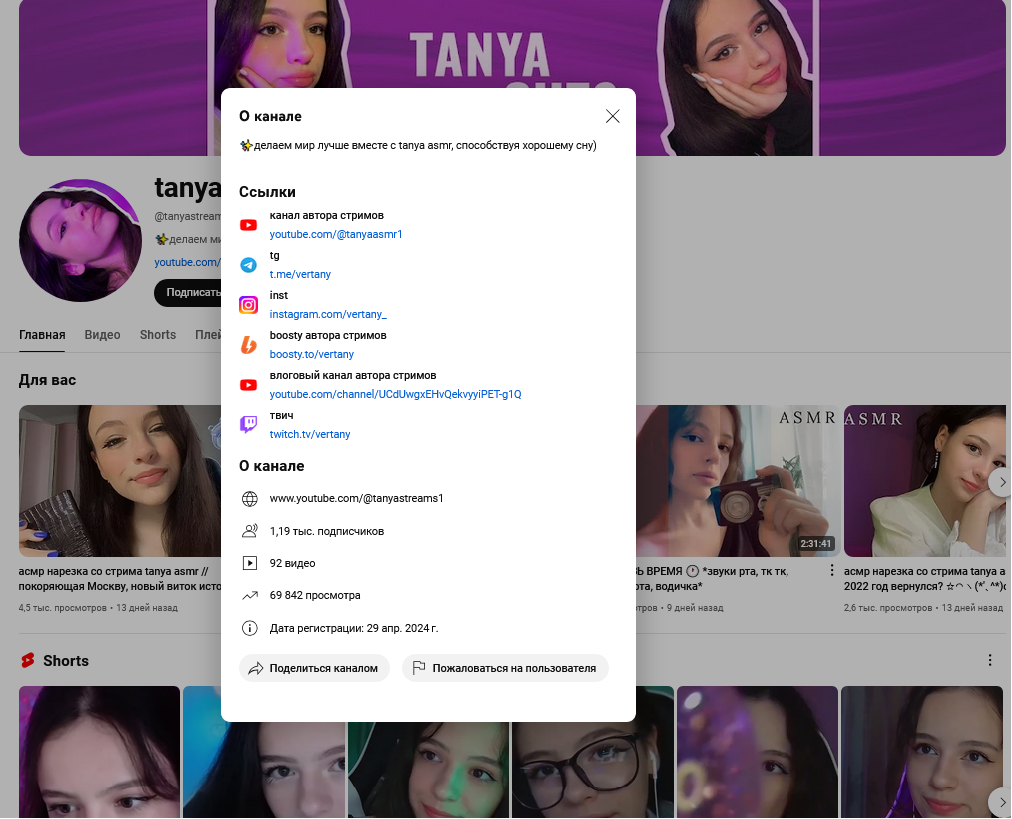The width and height of the screenshot is (1012, 819).
Task: Click Пожаловаться на пользователя button
Action: point(505,668)
